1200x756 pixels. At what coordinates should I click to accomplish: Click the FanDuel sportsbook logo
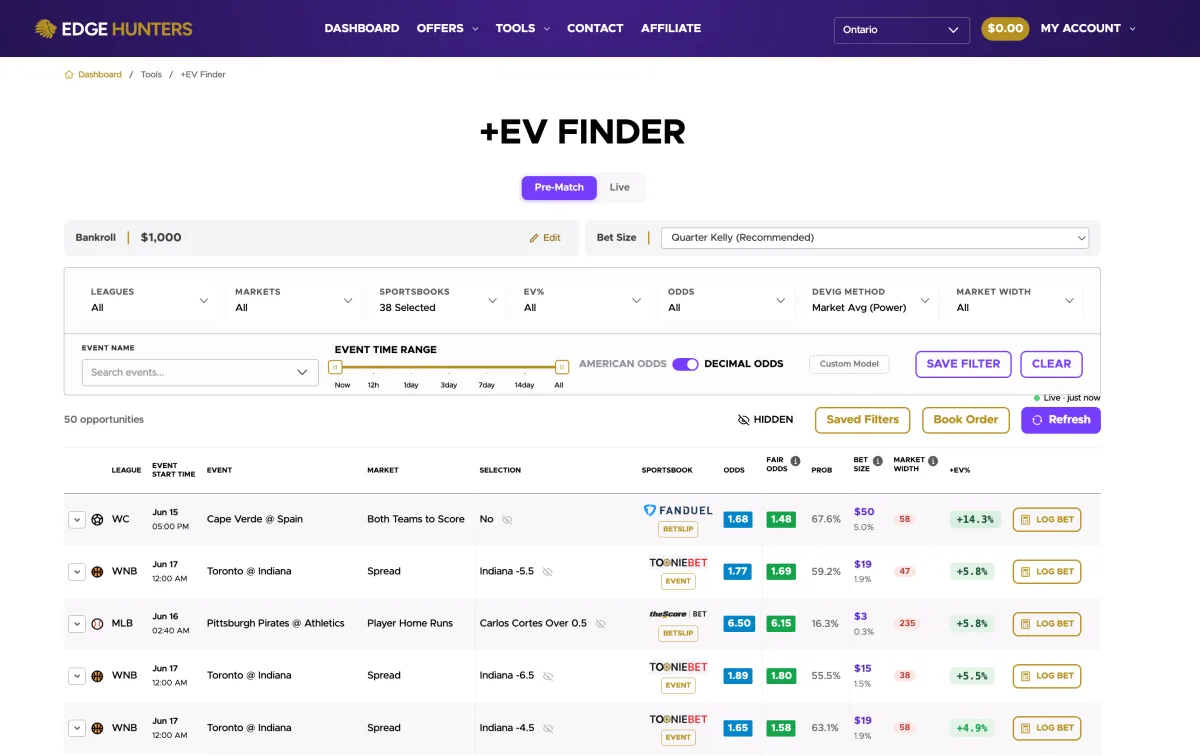[x=678, y=510]
